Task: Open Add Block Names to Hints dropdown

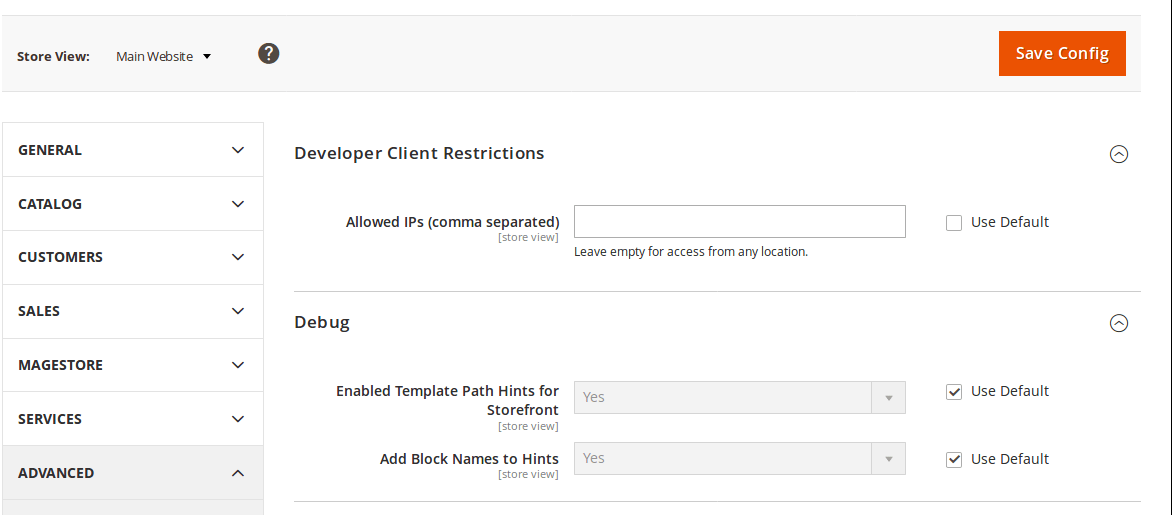Action: pos(739,458)
